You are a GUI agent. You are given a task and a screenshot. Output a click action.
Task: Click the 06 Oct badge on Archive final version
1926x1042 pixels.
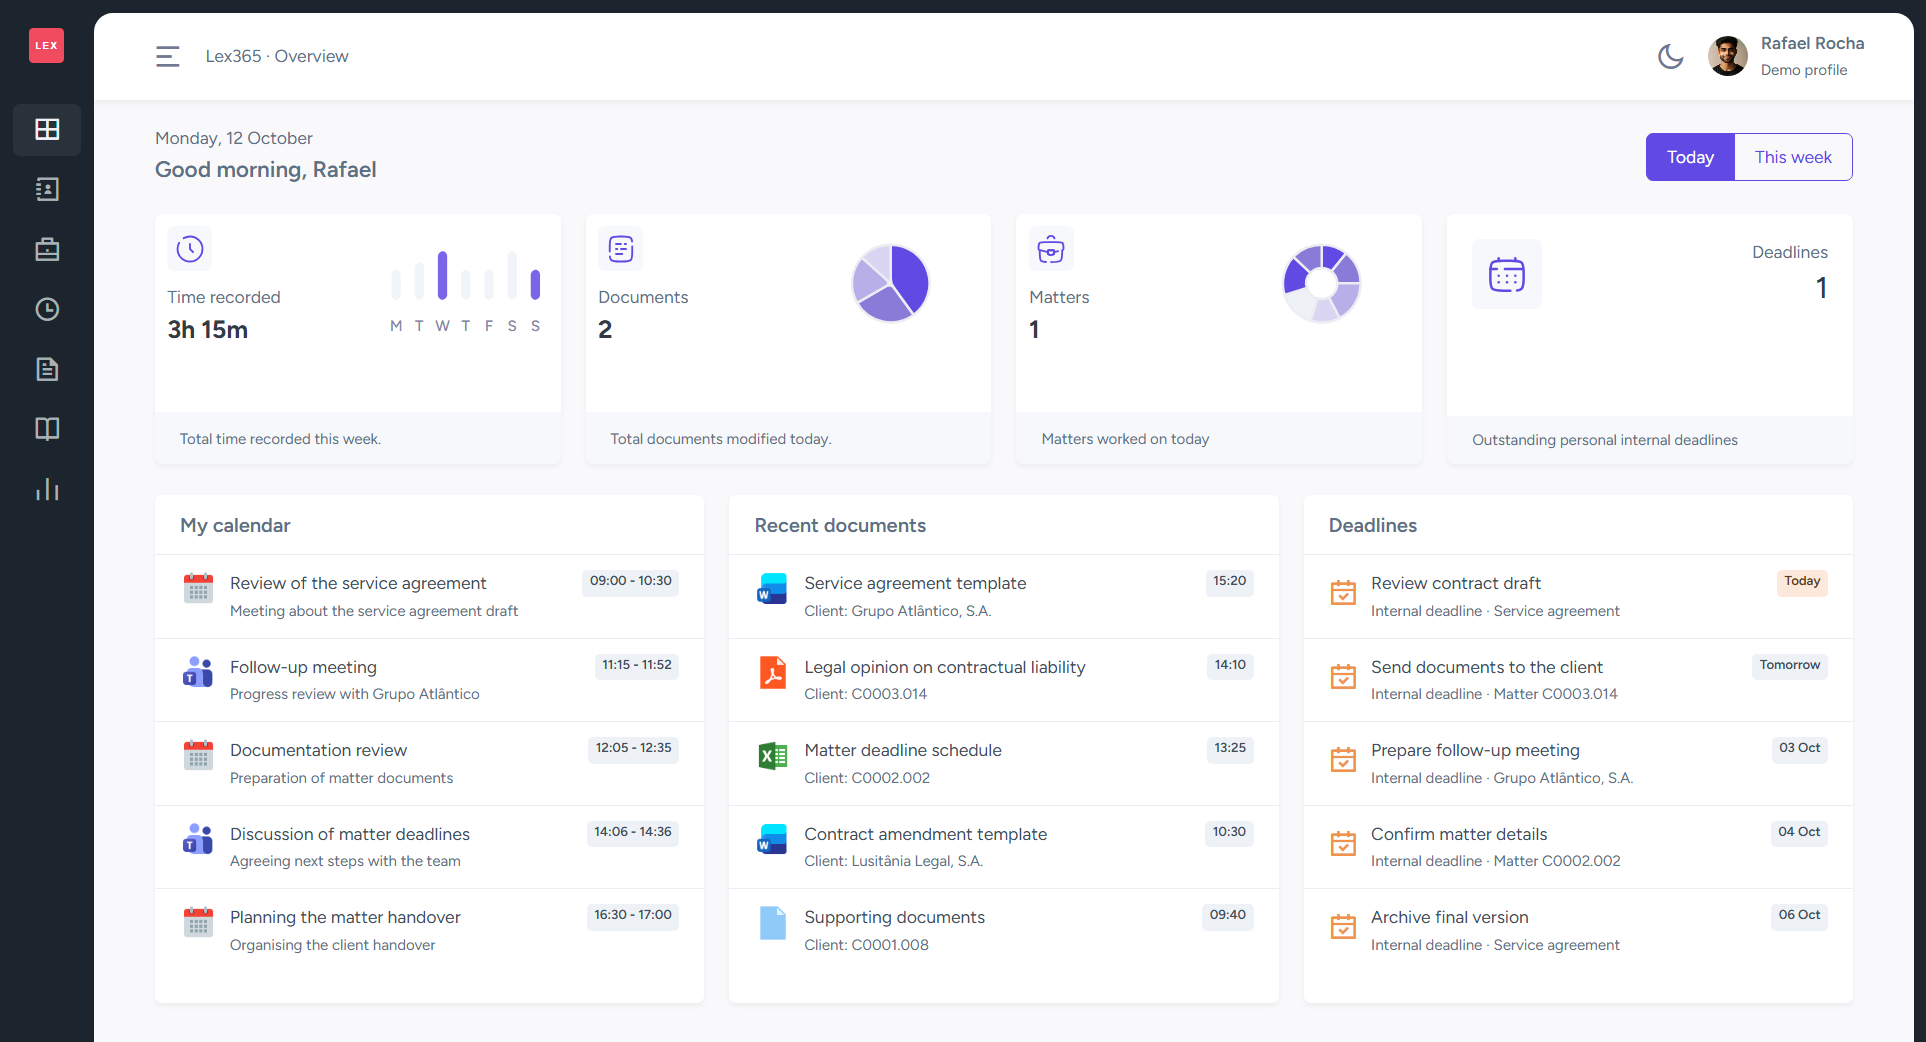(1799, 916)
